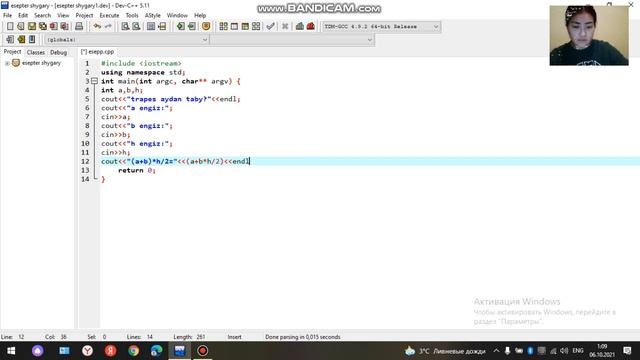The width and height of the screenshot is (640, 360).
Task: Open the Execute menu
Action: (109, 16)
